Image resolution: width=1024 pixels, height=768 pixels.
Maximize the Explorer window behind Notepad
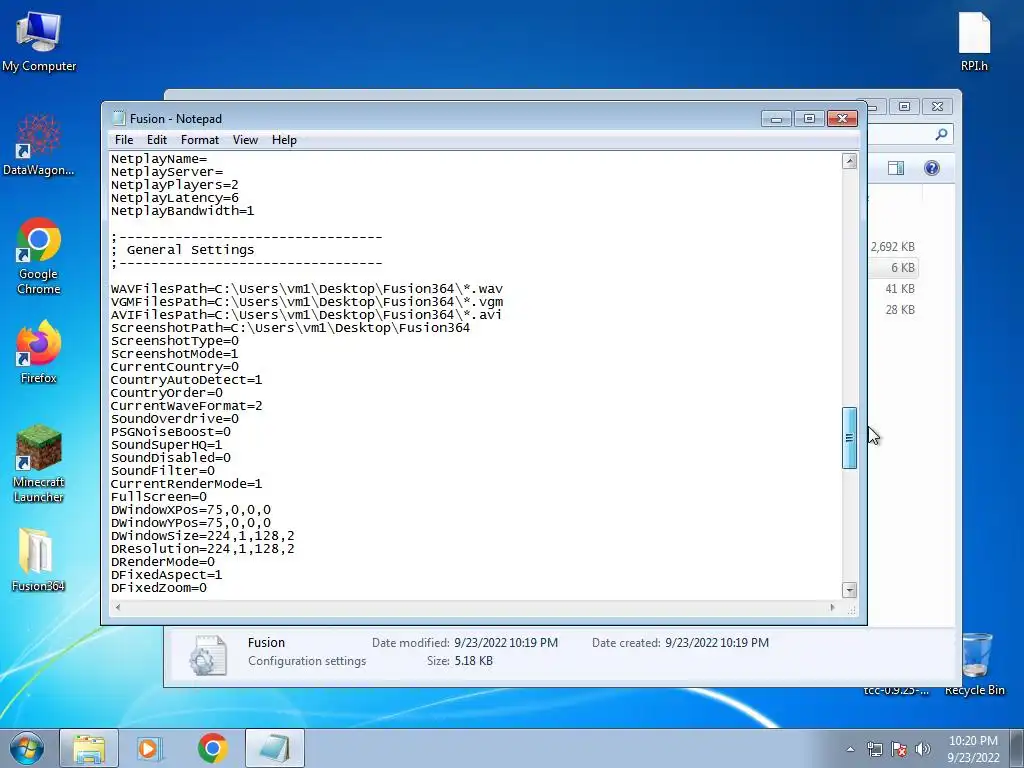(x=904, y=106)
